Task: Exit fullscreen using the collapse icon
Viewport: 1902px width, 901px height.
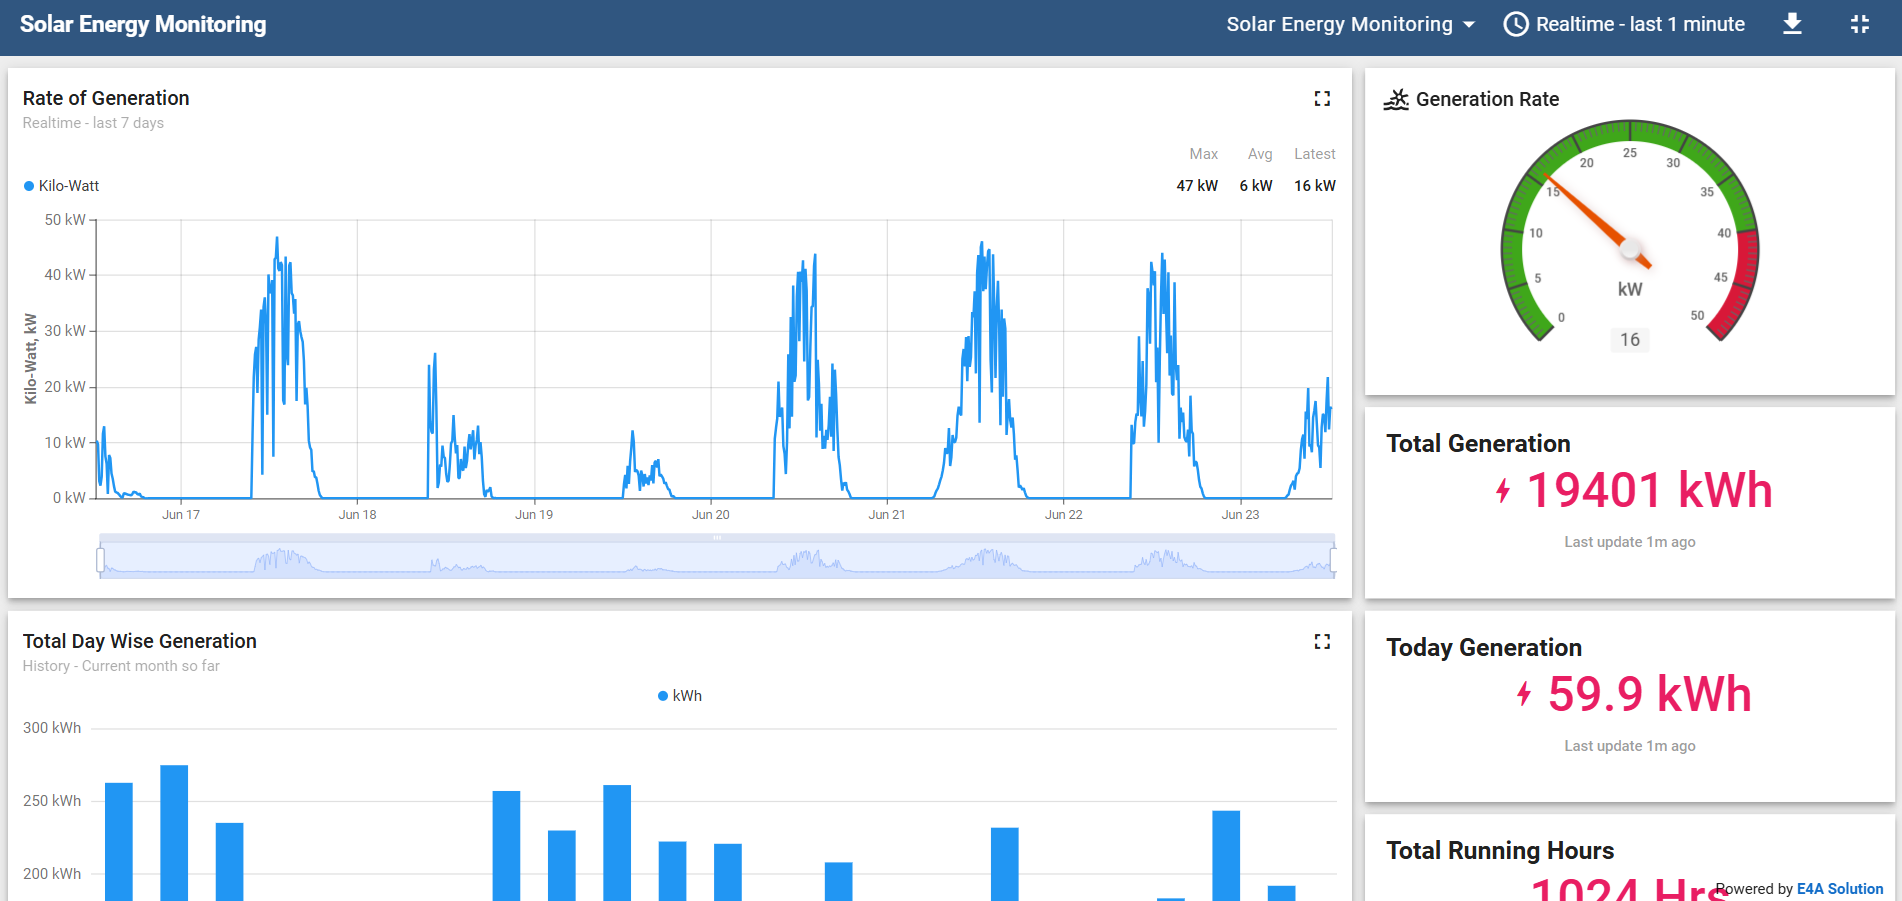Action: tap(1859, 24)
